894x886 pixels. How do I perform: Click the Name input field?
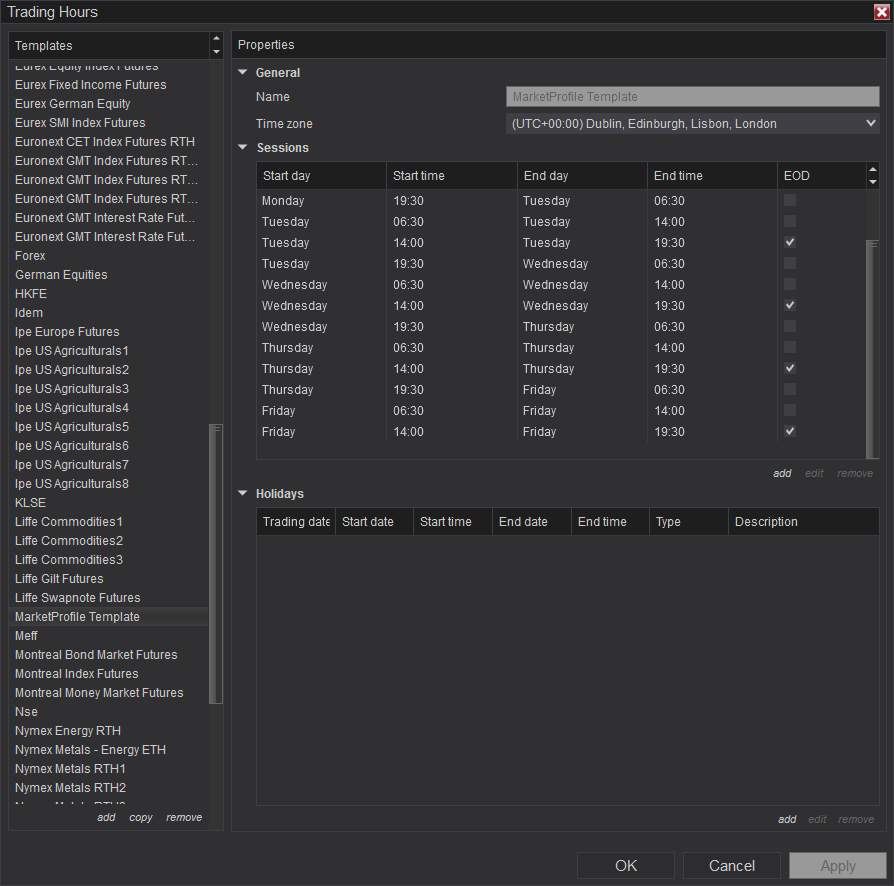click(x=692, y=96)
